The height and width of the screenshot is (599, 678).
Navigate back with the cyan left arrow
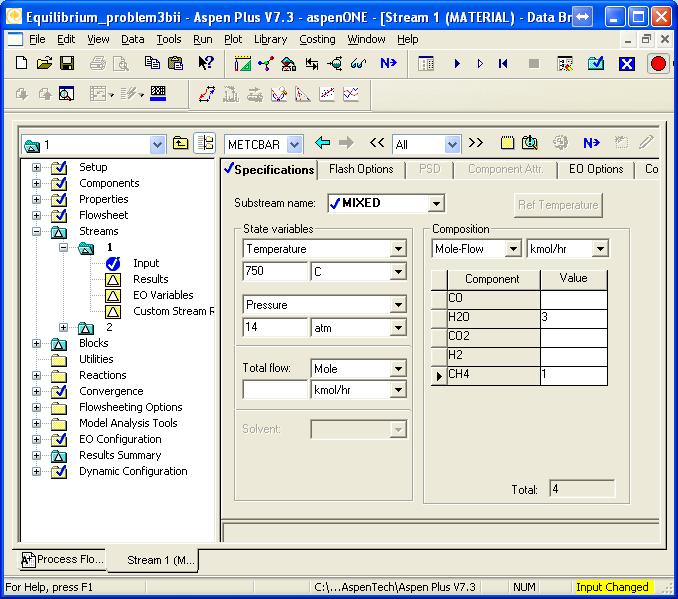click(323, 143)
